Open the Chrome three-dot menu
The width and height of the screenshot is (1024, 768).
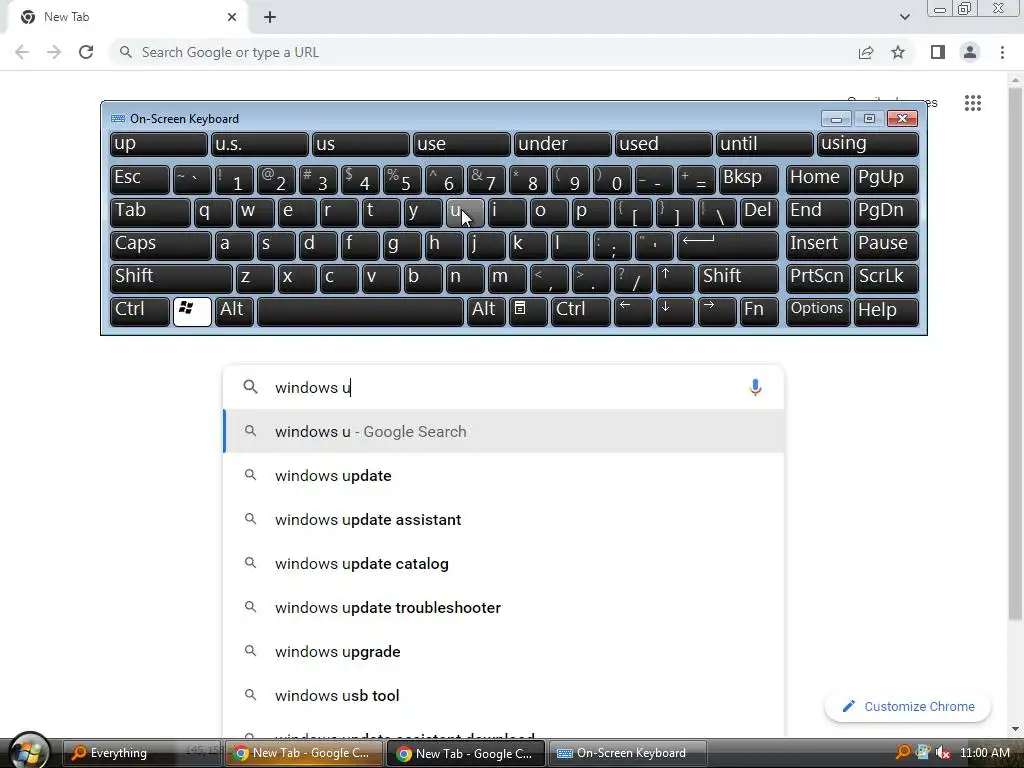point(1002,52)
